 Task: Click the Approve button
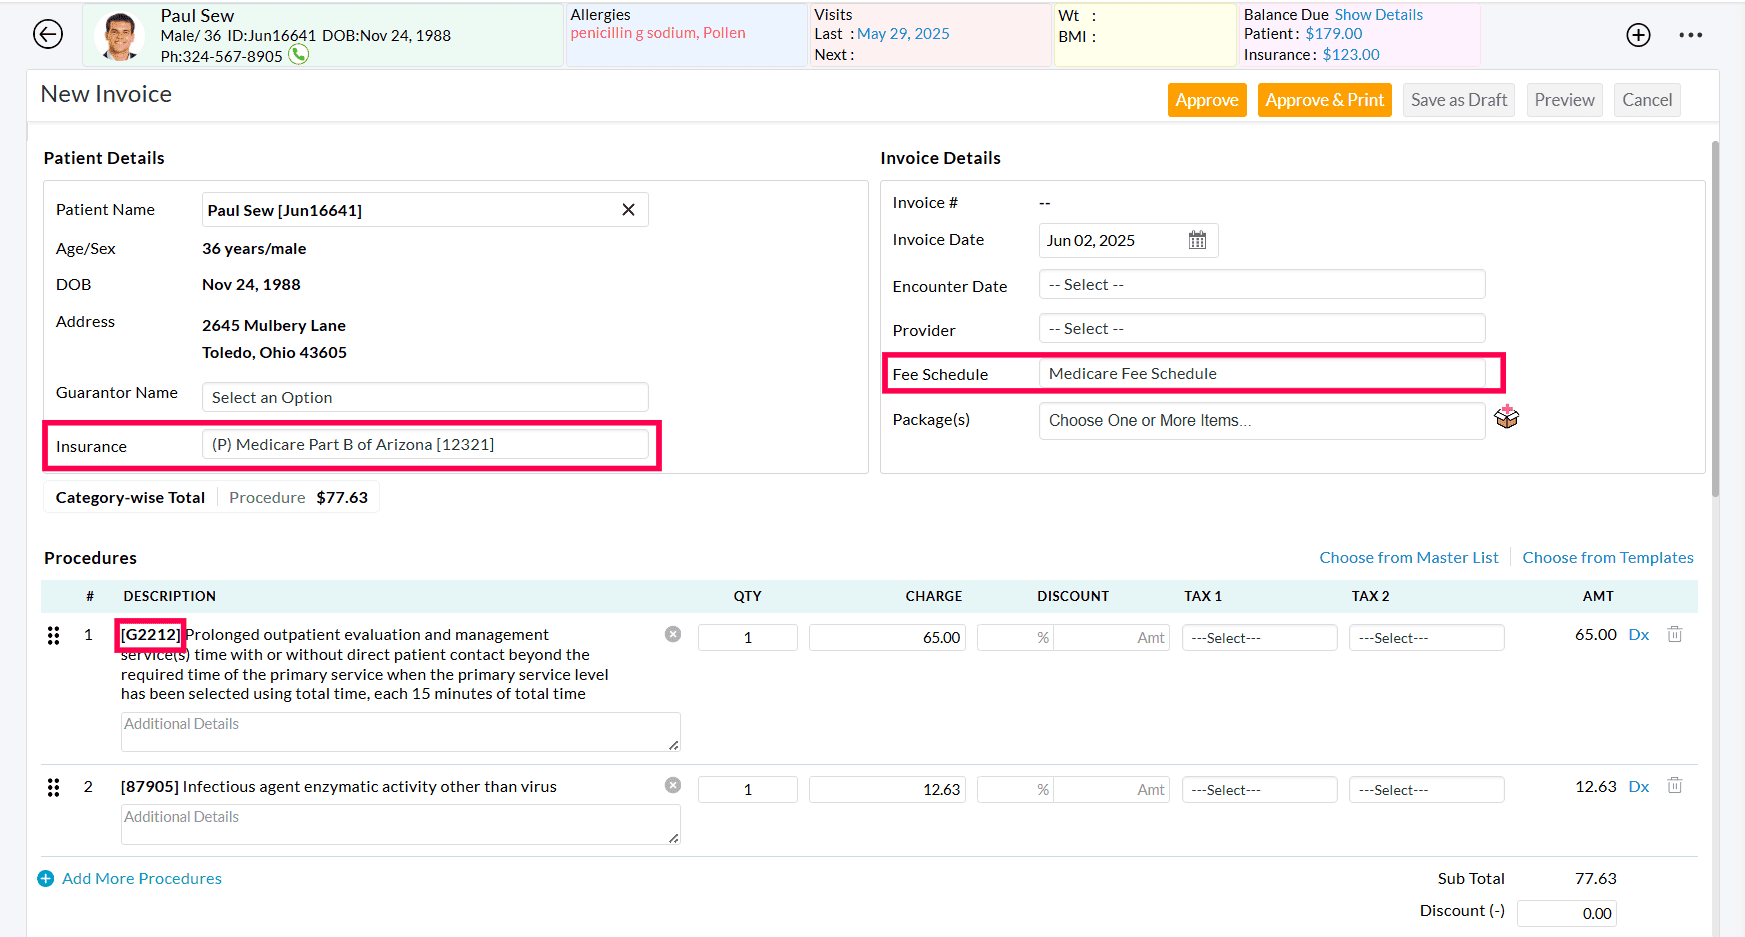(1206, 100)
